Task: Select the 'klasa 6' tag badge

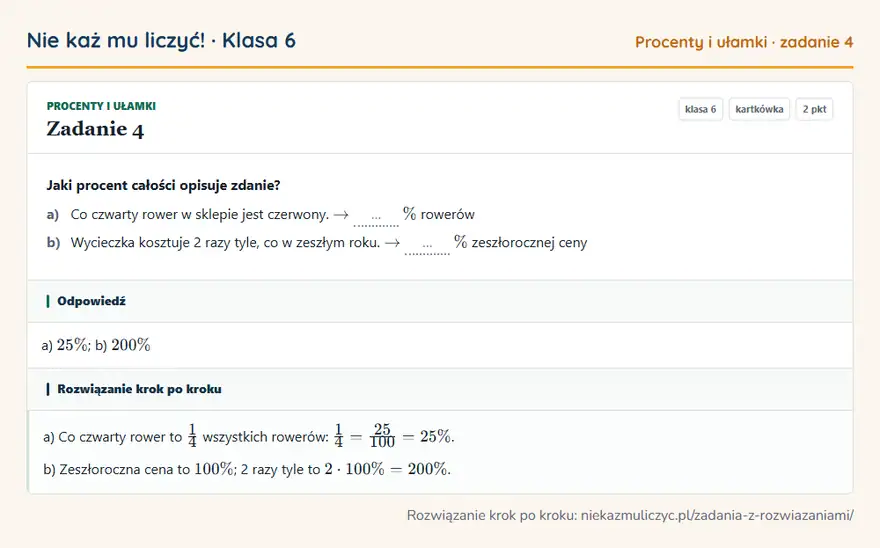Action: (x=700, y=109)
